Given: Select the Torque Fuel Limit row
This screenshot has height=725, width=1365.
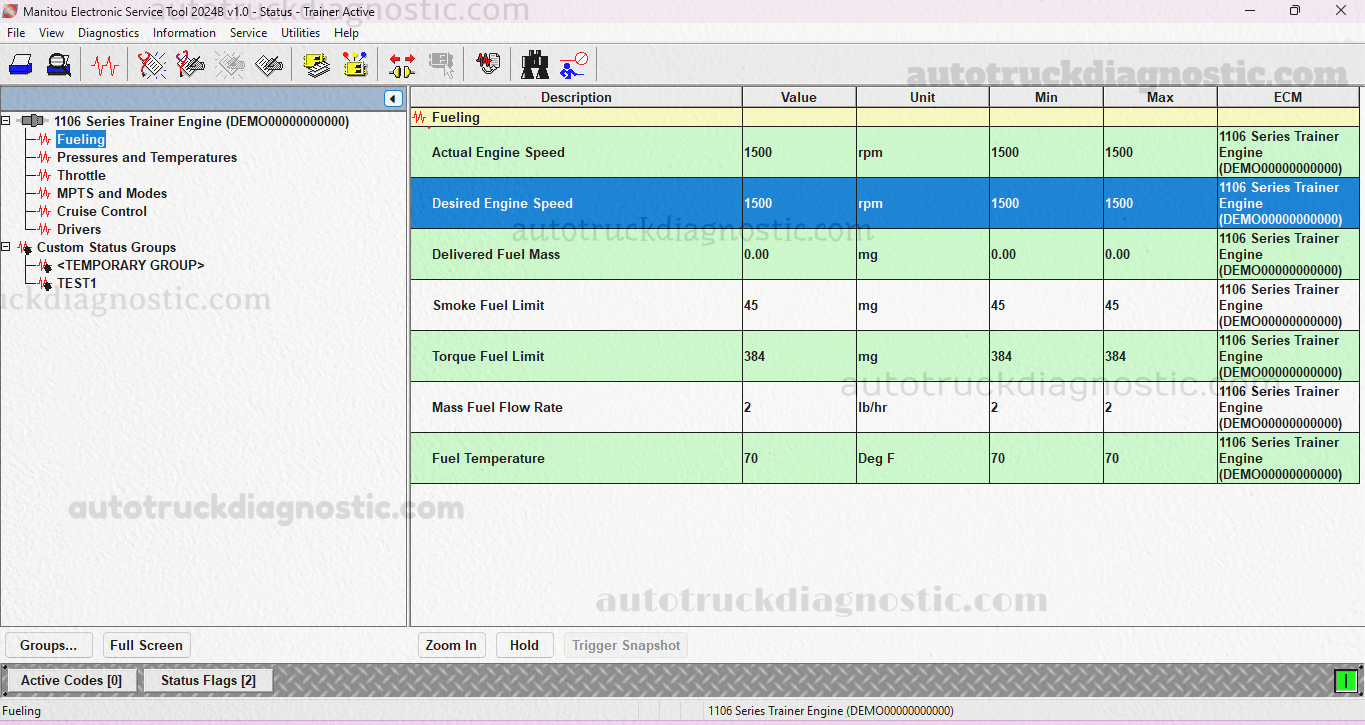Looking at the screenshot, I should 885,356.
